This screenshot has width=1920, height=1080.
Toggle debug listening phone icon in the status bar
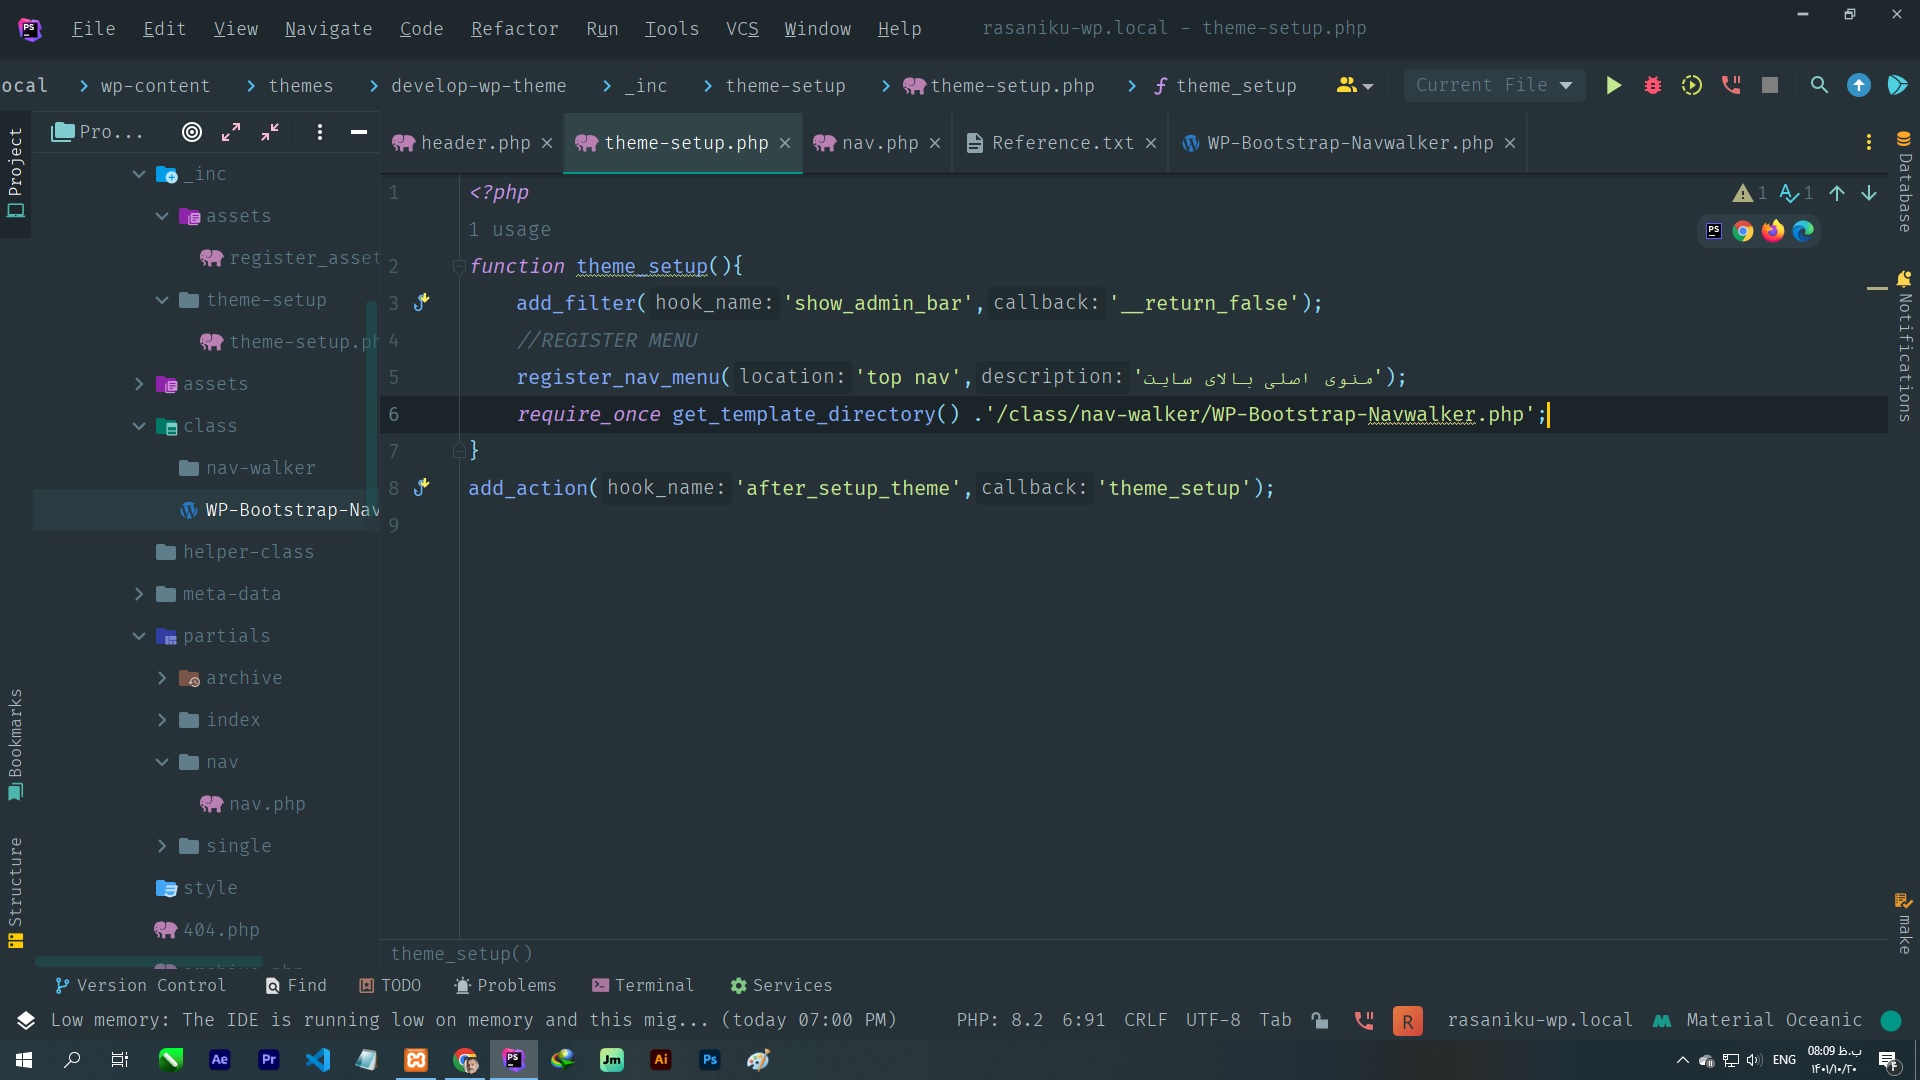click(1364, 1020)
